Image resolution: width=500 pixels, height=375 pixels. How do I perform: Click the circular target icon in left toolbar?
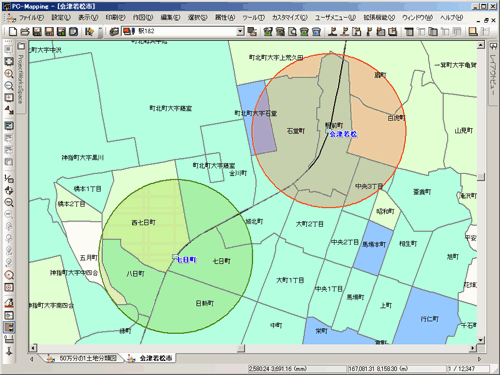[x=9, y=275]
